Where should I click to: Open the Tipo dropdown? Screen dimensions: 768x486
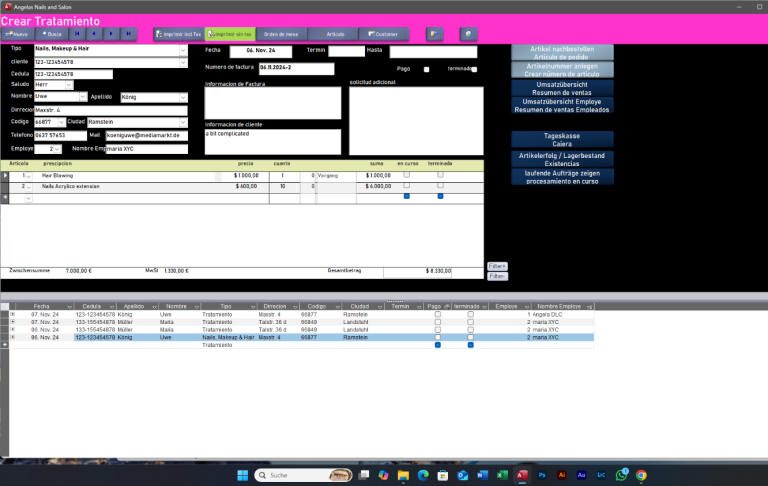tap(183, 48)
